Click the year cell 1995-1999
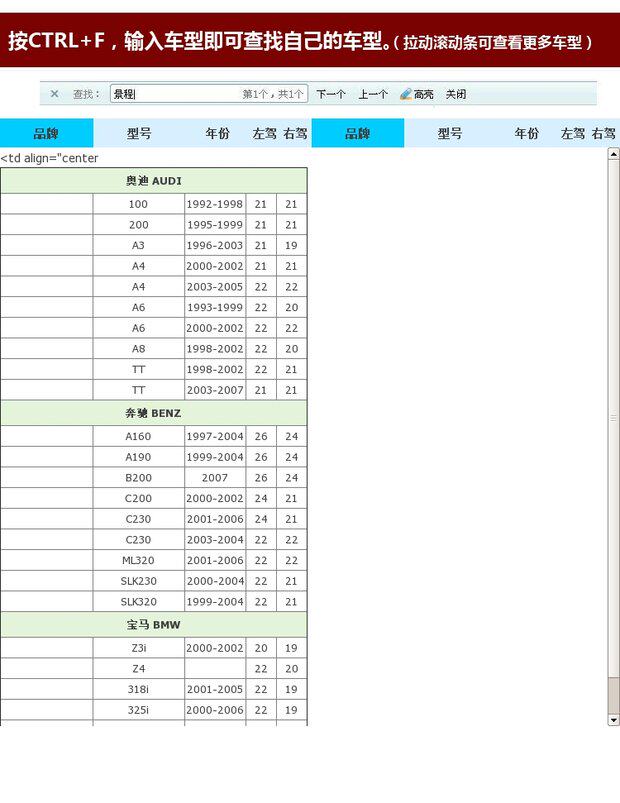 pyautogui.click(x=215, y=225)
